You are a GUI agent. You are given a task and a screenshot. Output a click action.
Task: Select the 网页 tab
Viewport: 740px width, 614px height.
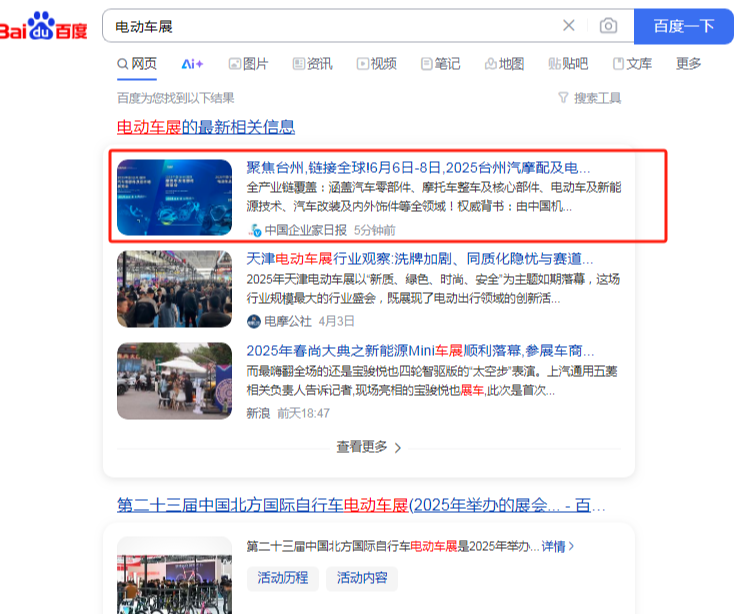[x=137, y=64]
